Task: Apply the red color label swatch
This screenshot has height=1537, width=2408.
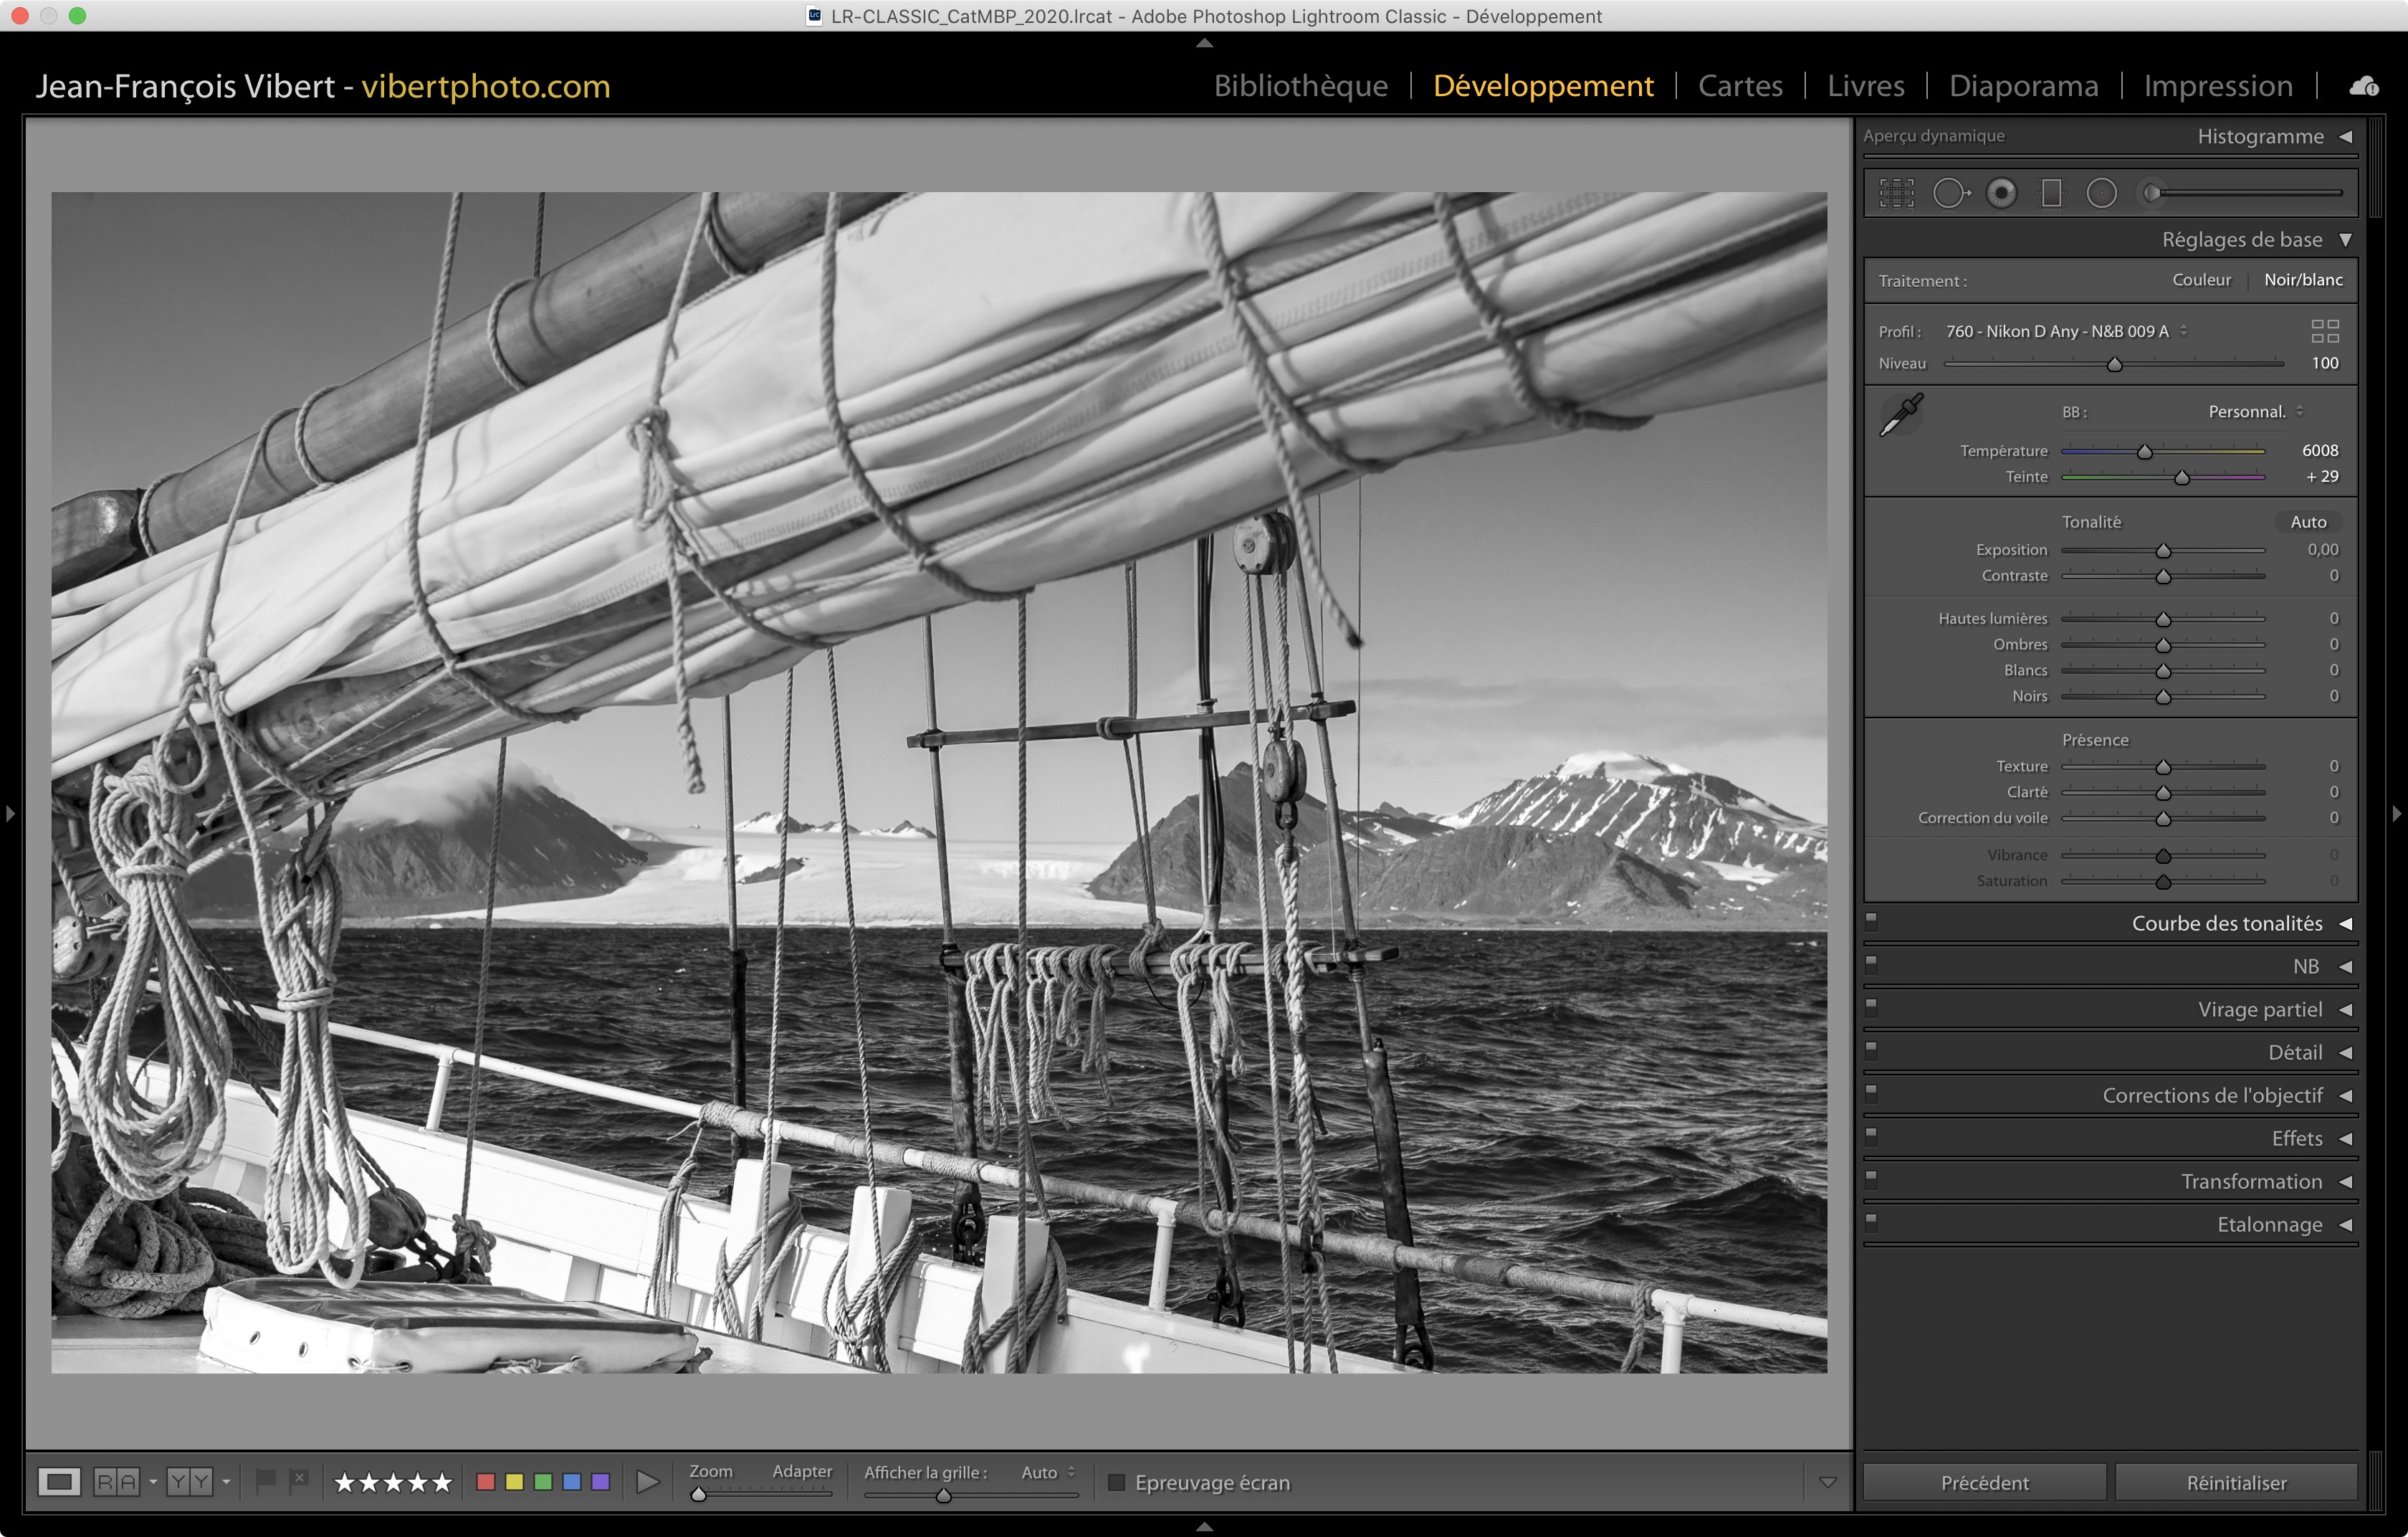Action: point(486,1481)
